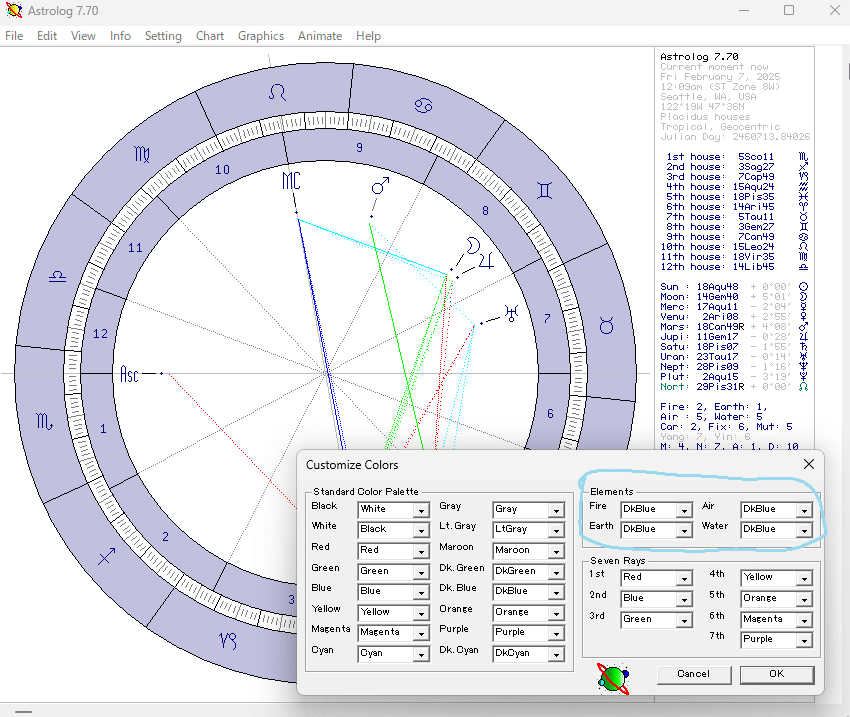
Task: Click Cancel in Customize Colors dialog
Action: tap(693, 674)
